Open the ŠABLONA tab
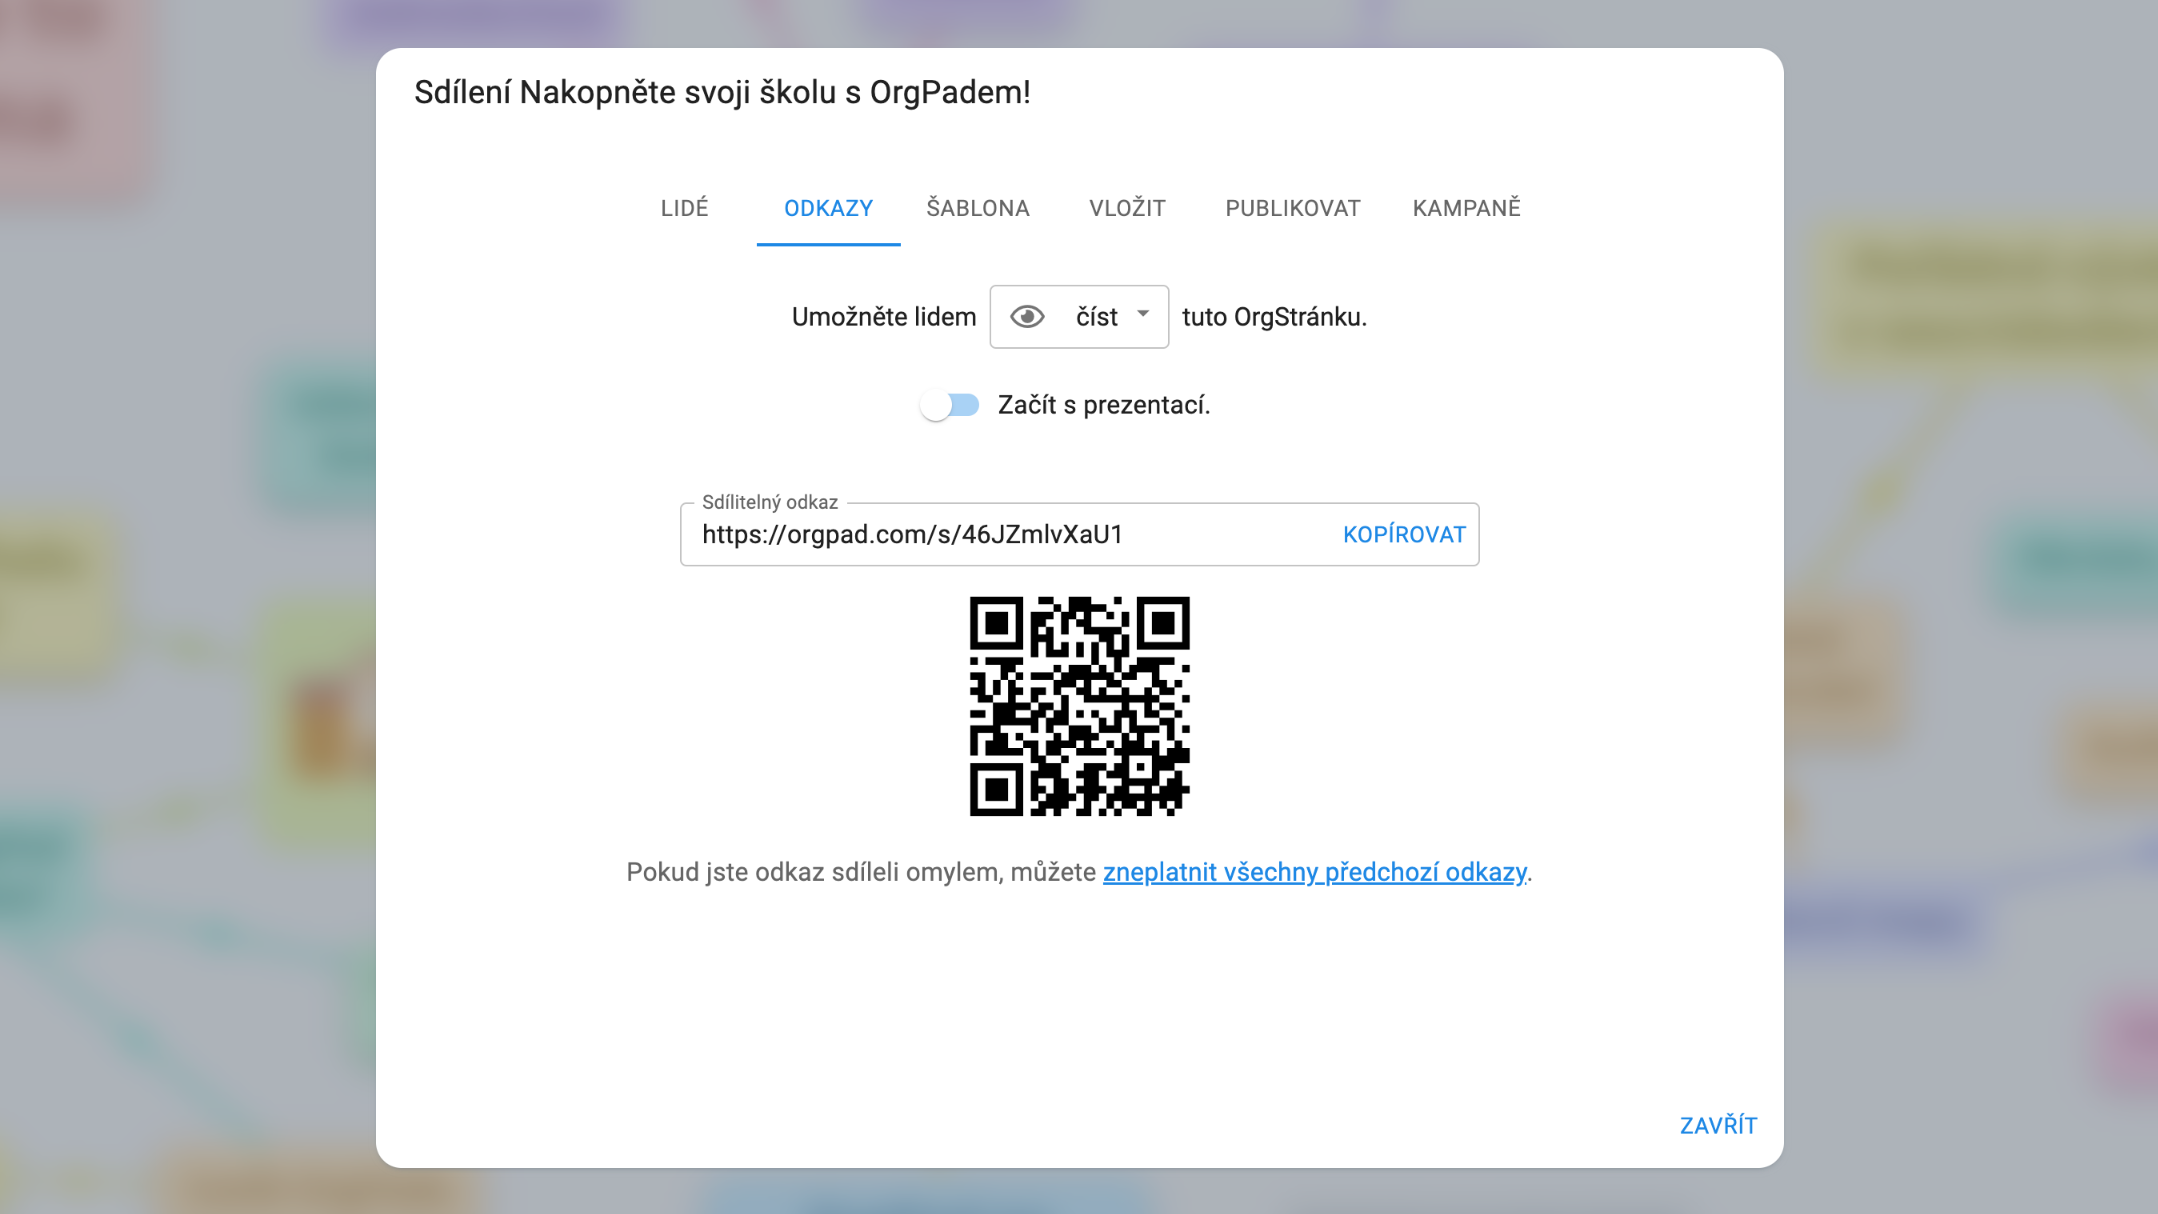 [978, 208]
